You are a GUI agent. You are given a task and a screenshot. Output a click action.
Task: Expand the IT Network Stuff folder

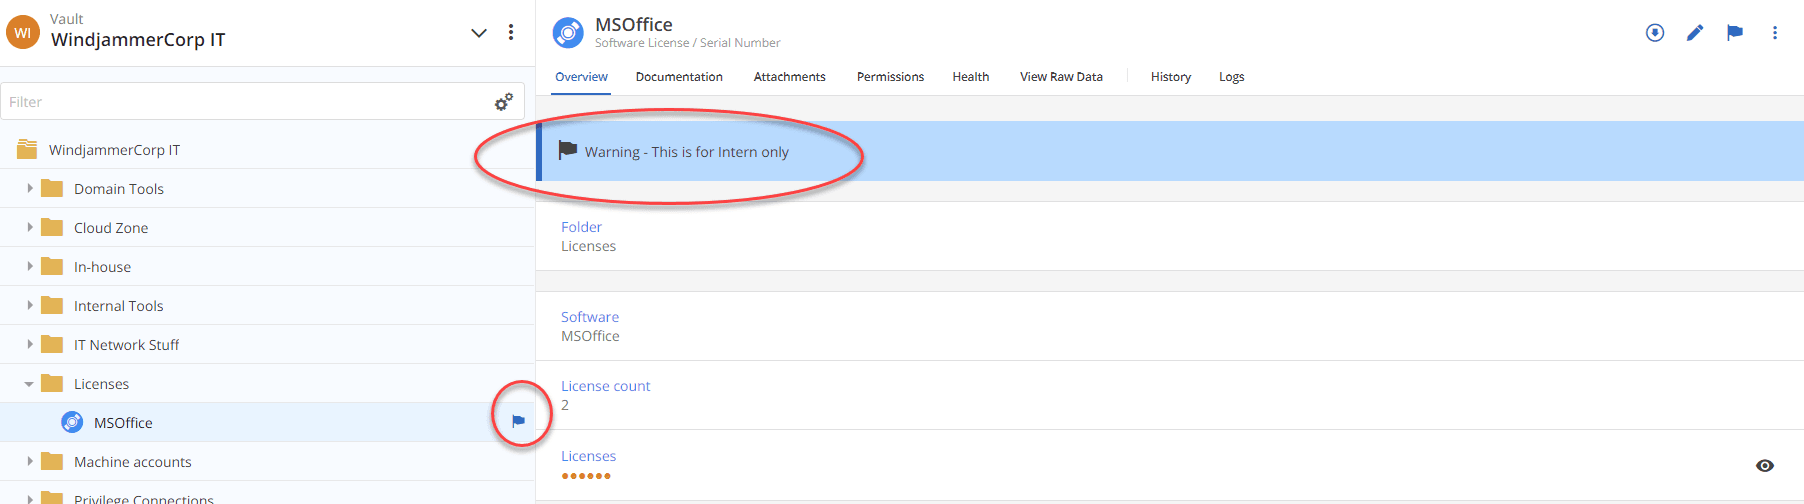click(x=30, y=345)
